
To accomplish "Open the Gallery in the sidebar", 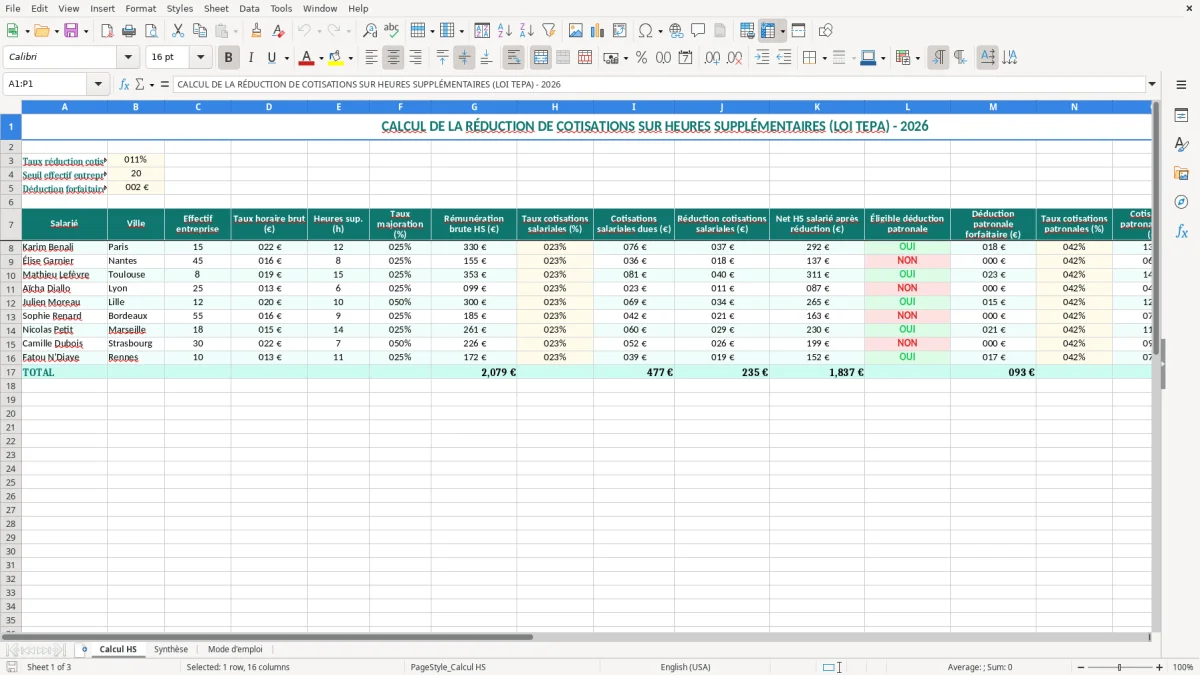I will (x=1181, y=174).
